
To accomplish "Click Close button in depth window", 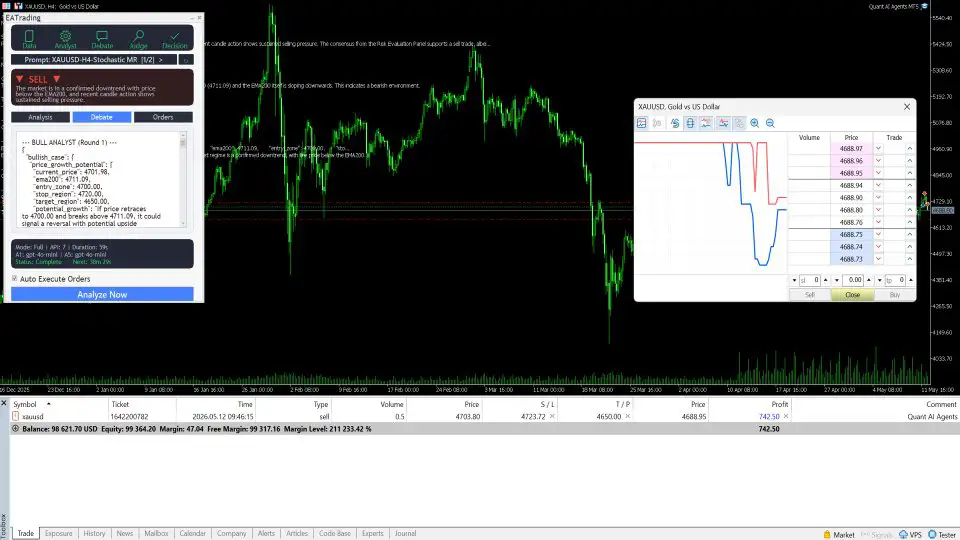I will (852, 295).
